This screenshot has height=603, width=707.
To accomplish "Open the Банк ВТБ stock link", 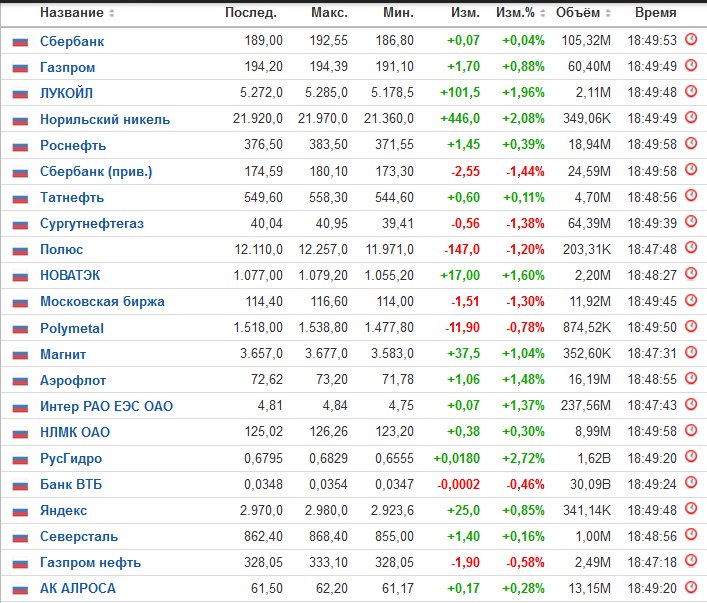I will pos(71,485).
